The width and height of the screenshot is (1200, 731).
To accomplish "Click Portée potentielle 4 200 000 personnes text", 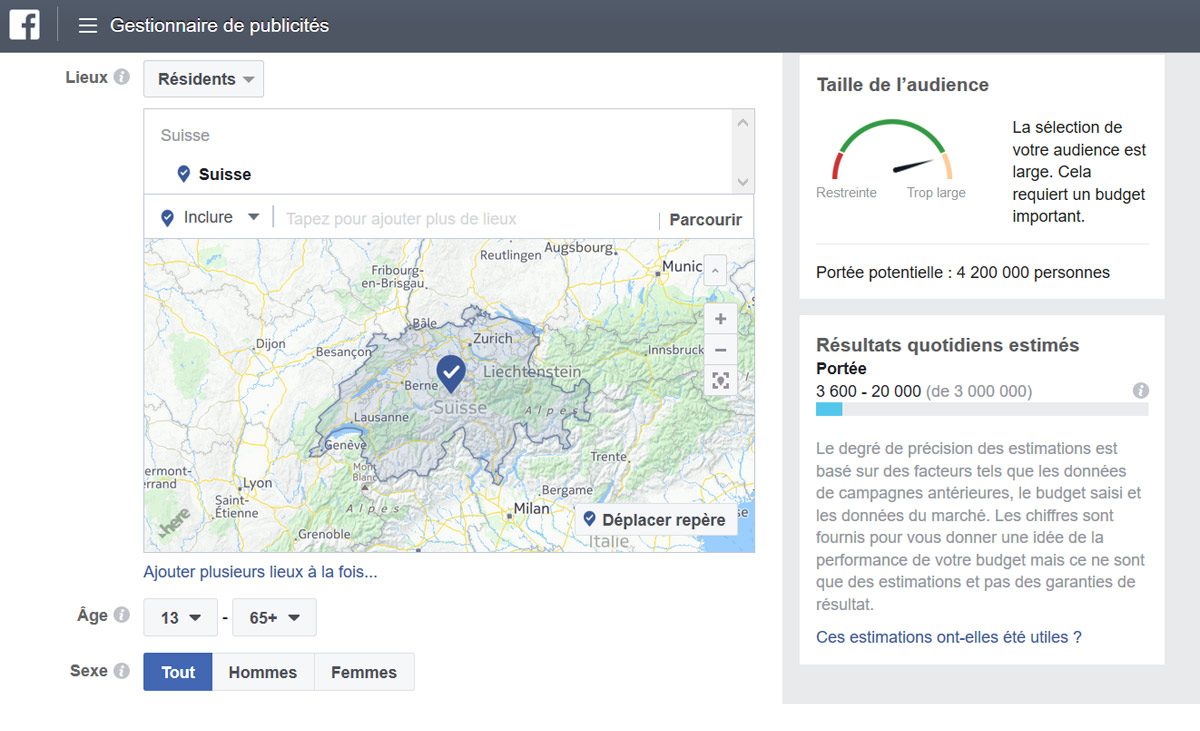I will 963,272.
